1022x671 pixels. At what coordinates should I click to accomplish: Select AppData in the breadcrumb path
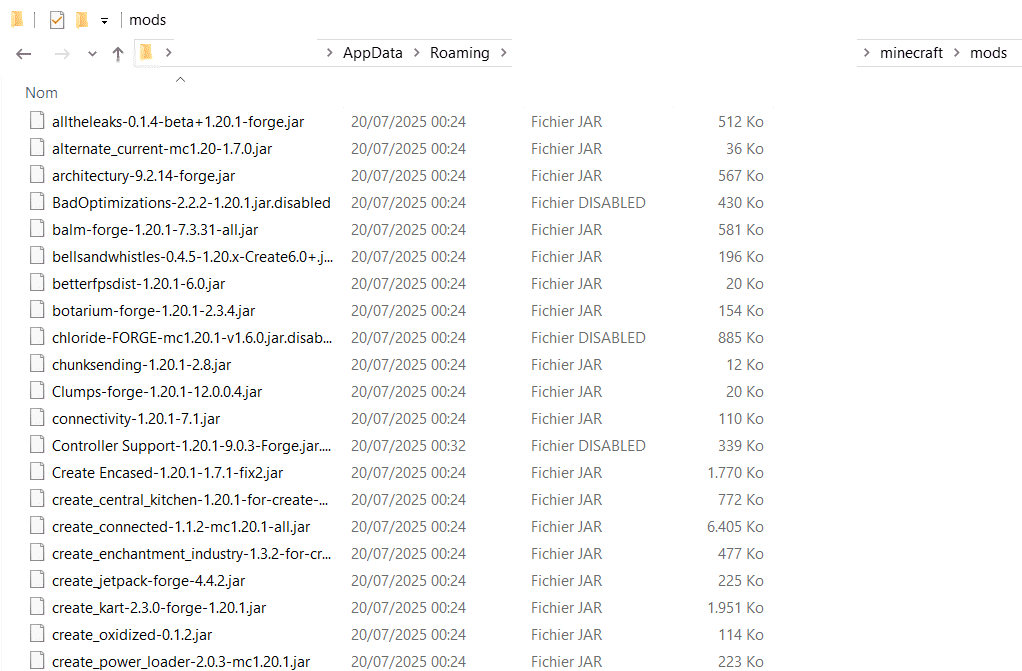click(x=373, y=53)
